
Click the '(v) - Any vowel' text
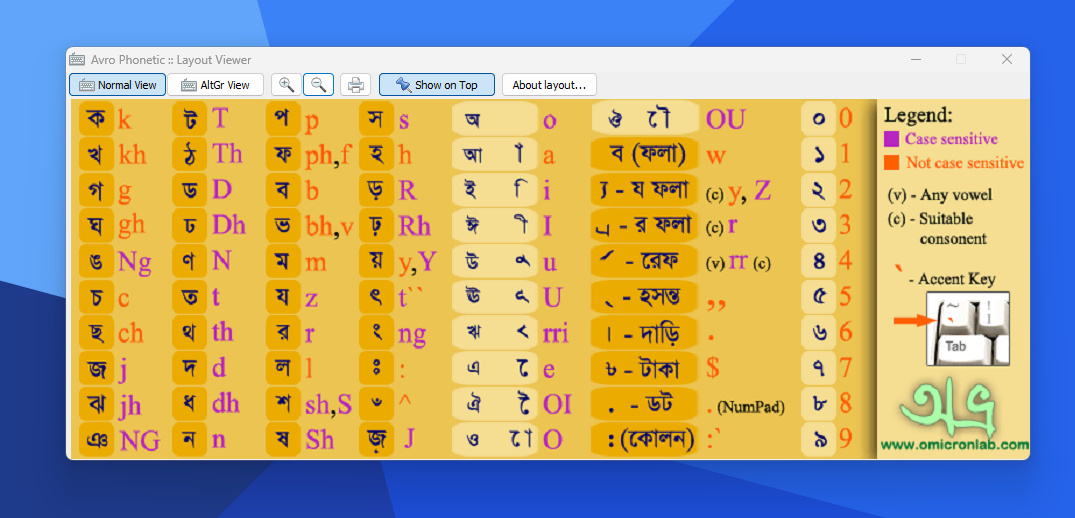[x=939, y=195]
